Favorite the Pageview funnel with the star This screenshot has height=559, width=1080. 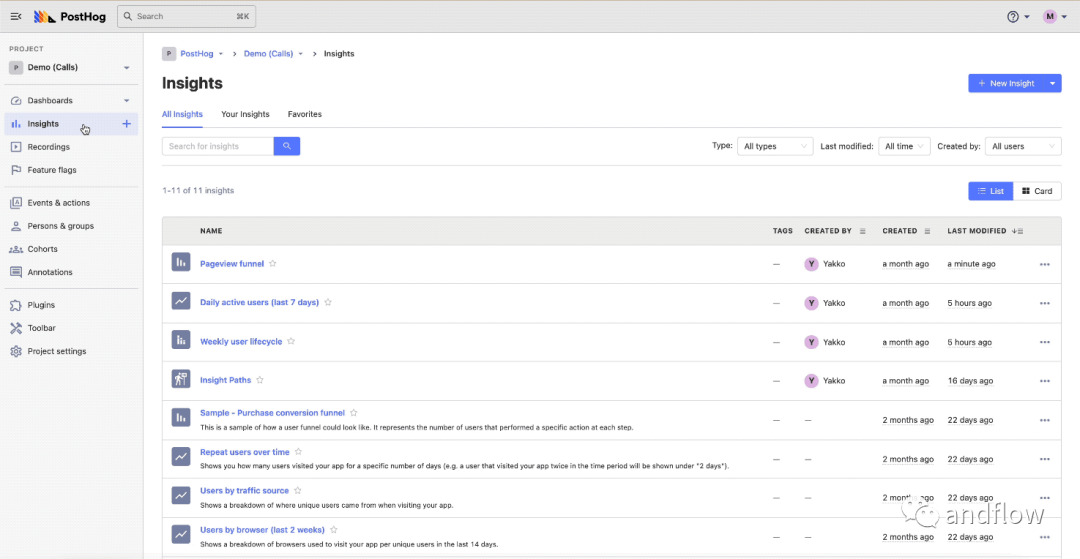click(273, 264)
